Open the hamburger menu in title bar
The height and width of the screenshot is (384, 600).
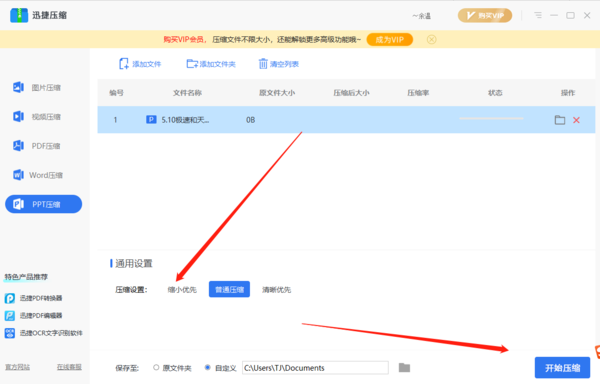click(538, 15)
